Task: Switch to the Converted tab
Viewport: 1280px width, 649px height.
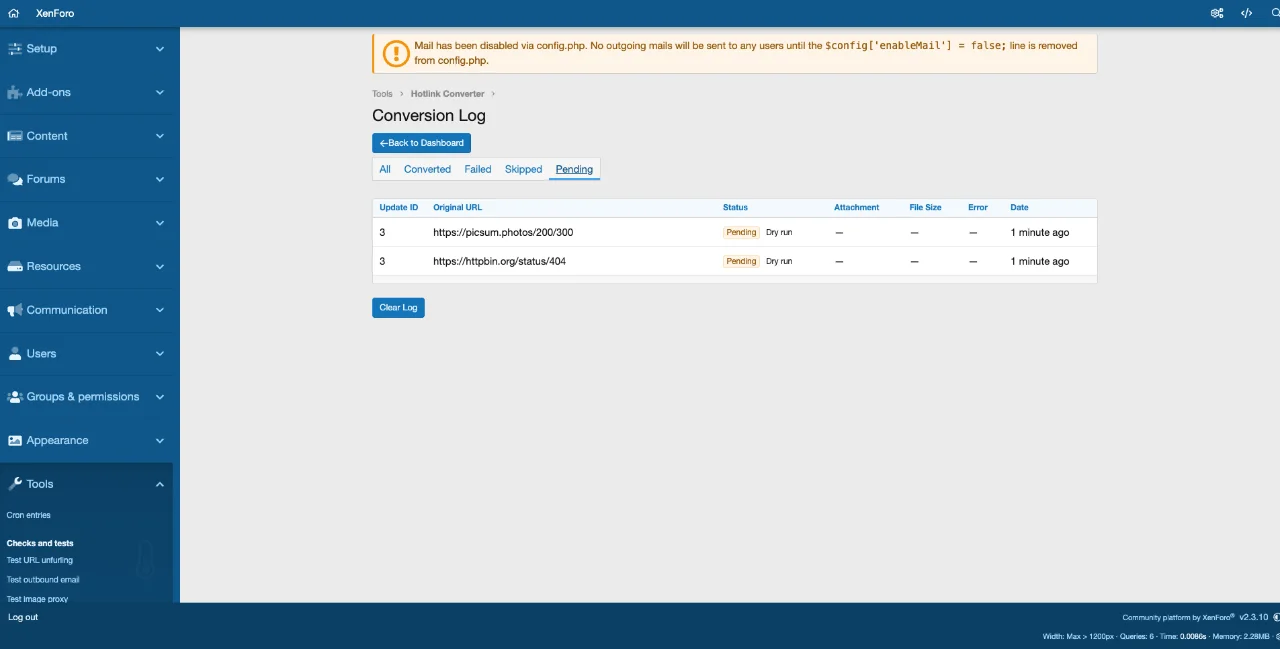Action: (427, 169)
